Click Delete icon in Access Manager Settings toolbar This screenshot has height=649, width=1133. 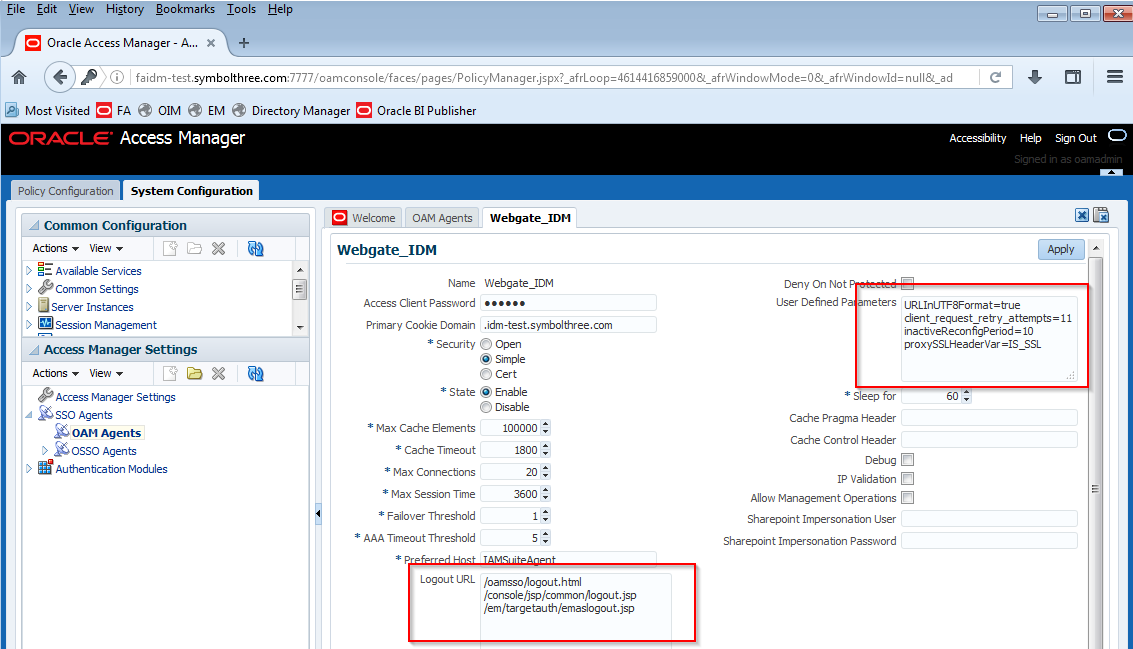218,373
